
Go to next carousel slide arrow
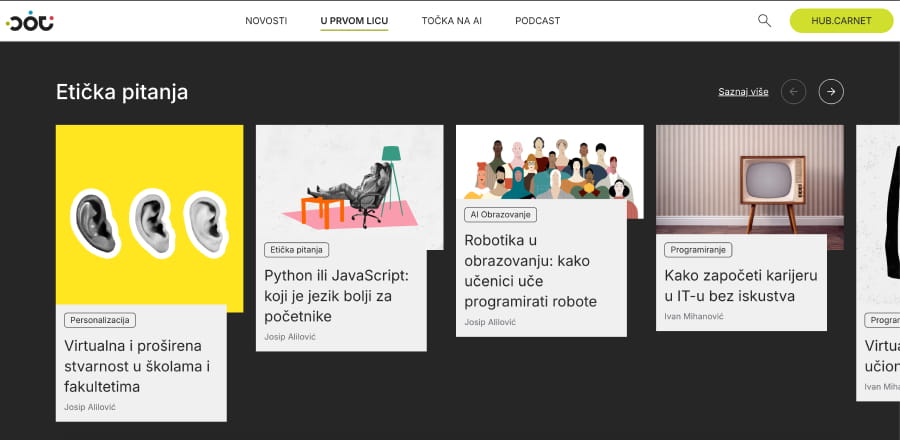831,92
